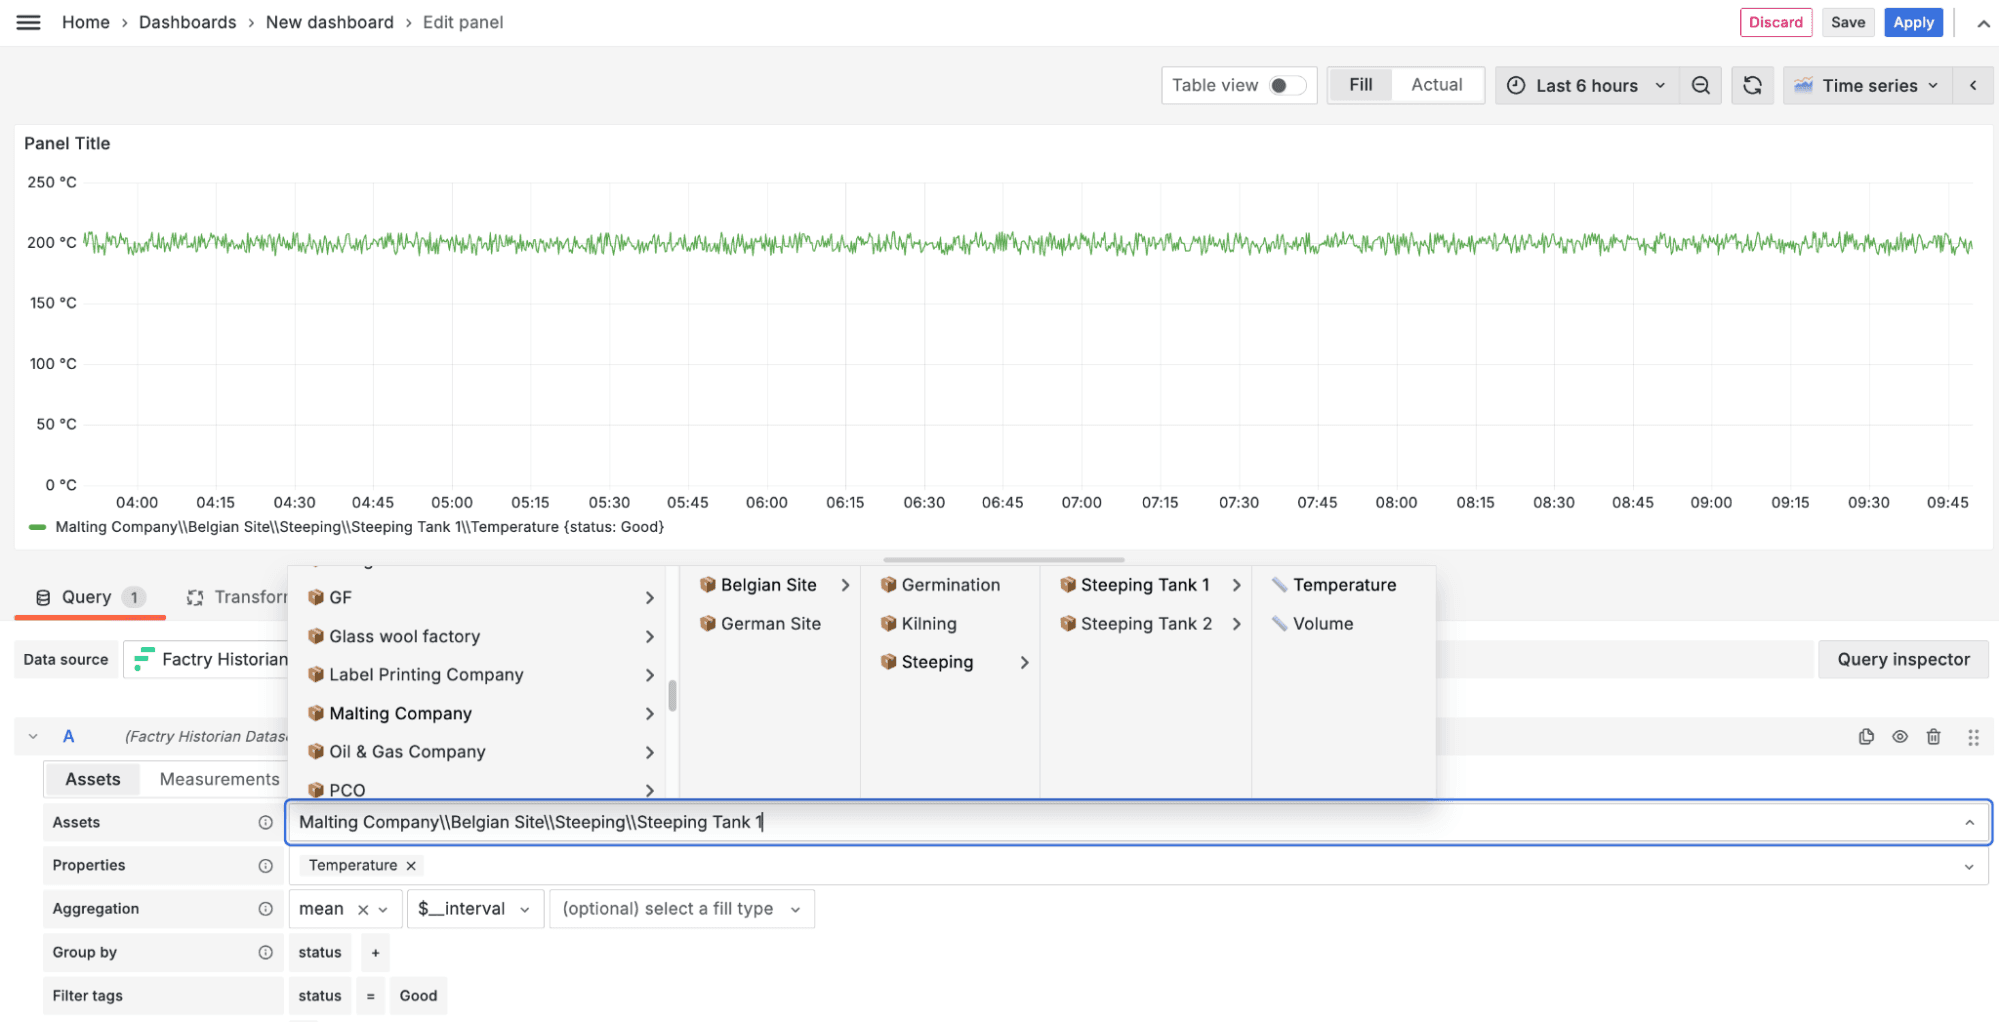Screen dimensions: 1999x1022
Task: Open the Properties field dropdown chevron
Action: (1968, 865)
